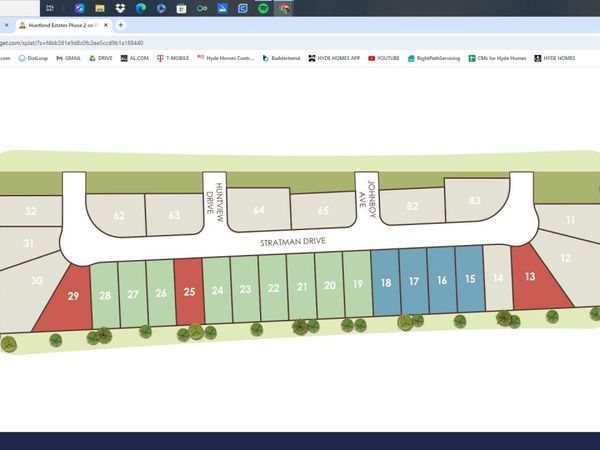Viewport: 600px width, 450px height.
Task: Open the YOUTUBE bookmark
Action: coord(385,58)
